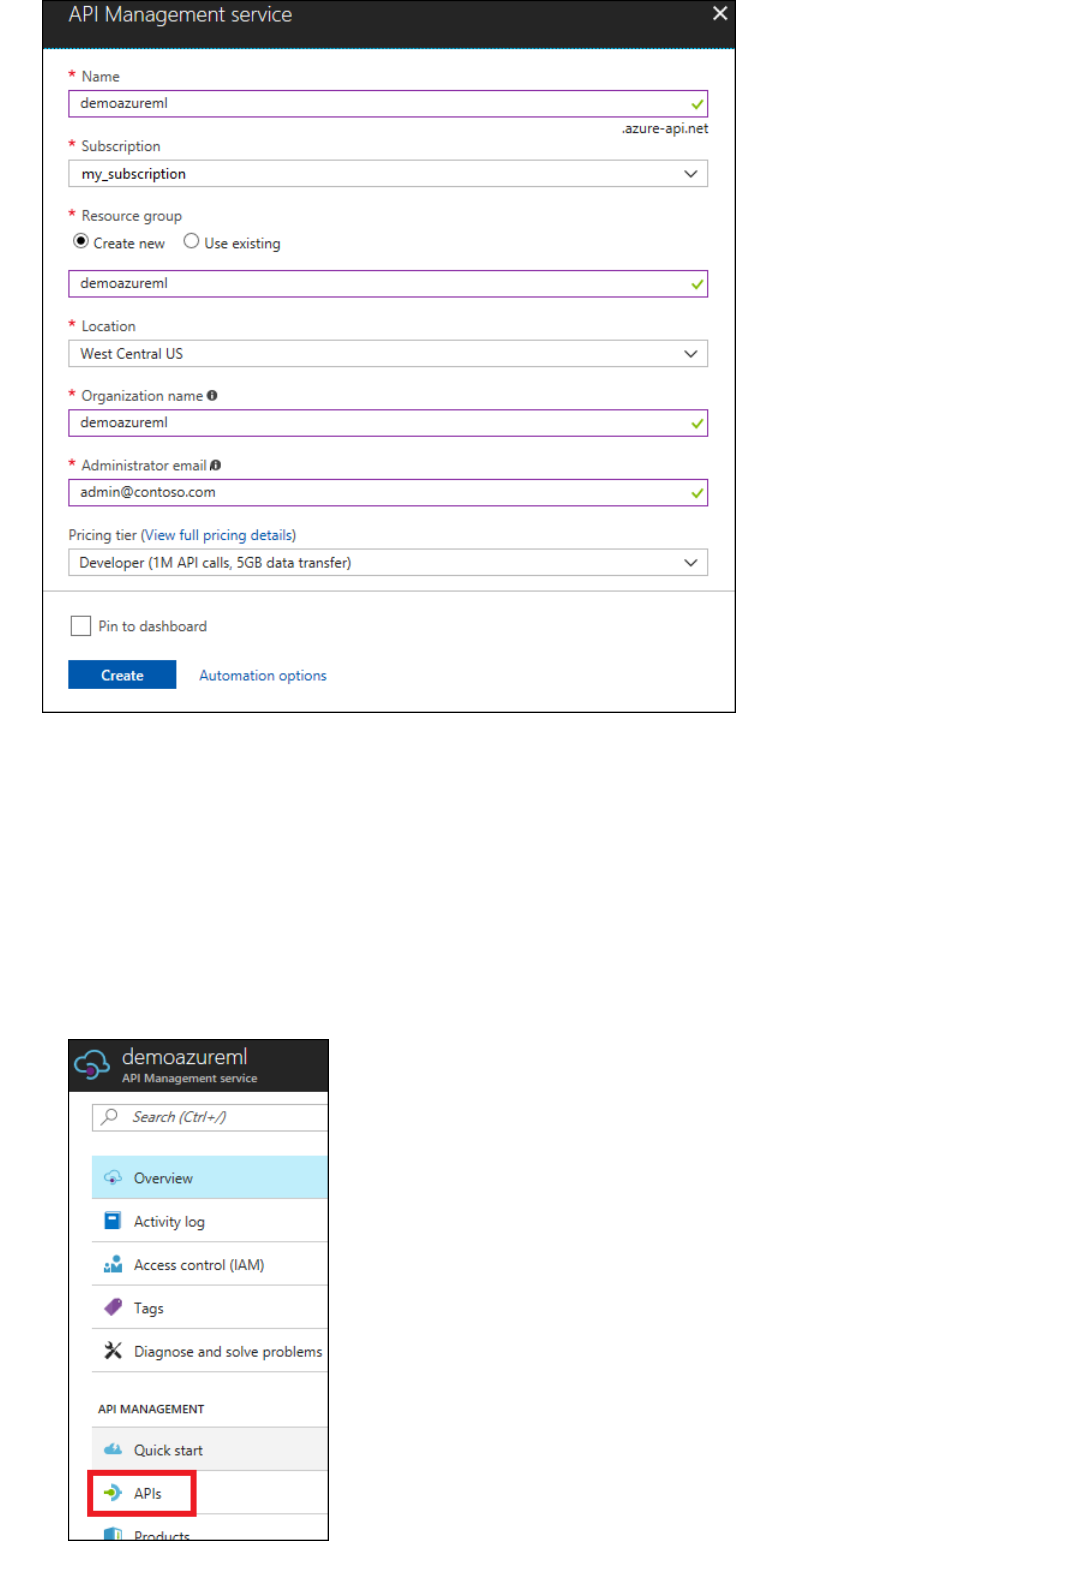Click the Diagnose and solve problems icon

[x=113, y=1351]
